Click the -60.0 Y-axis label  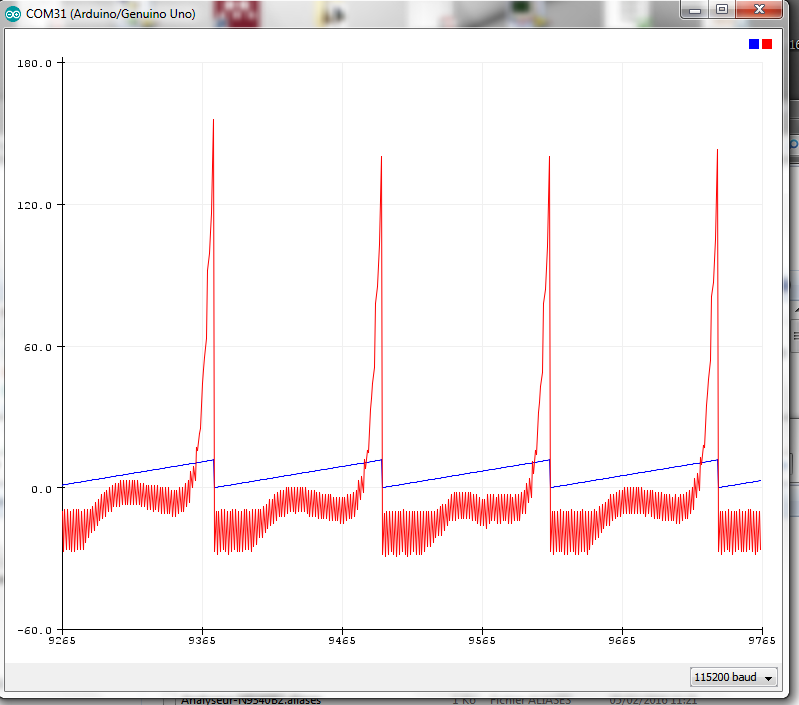pos(35,631)
